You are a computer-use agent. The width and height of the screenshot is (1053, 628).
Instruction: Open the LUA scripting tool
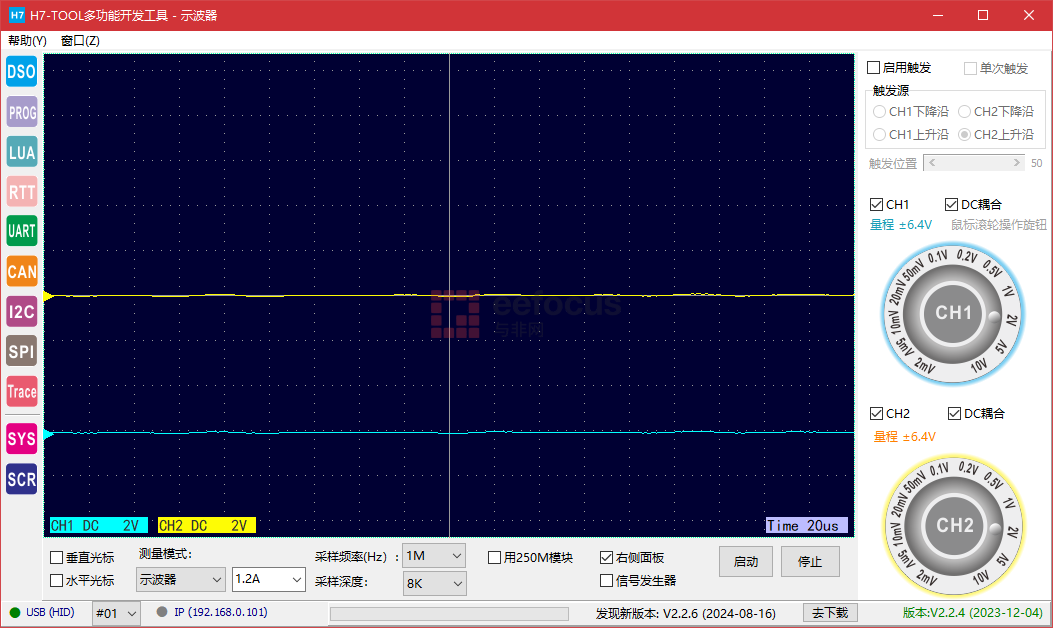point(21,152)
